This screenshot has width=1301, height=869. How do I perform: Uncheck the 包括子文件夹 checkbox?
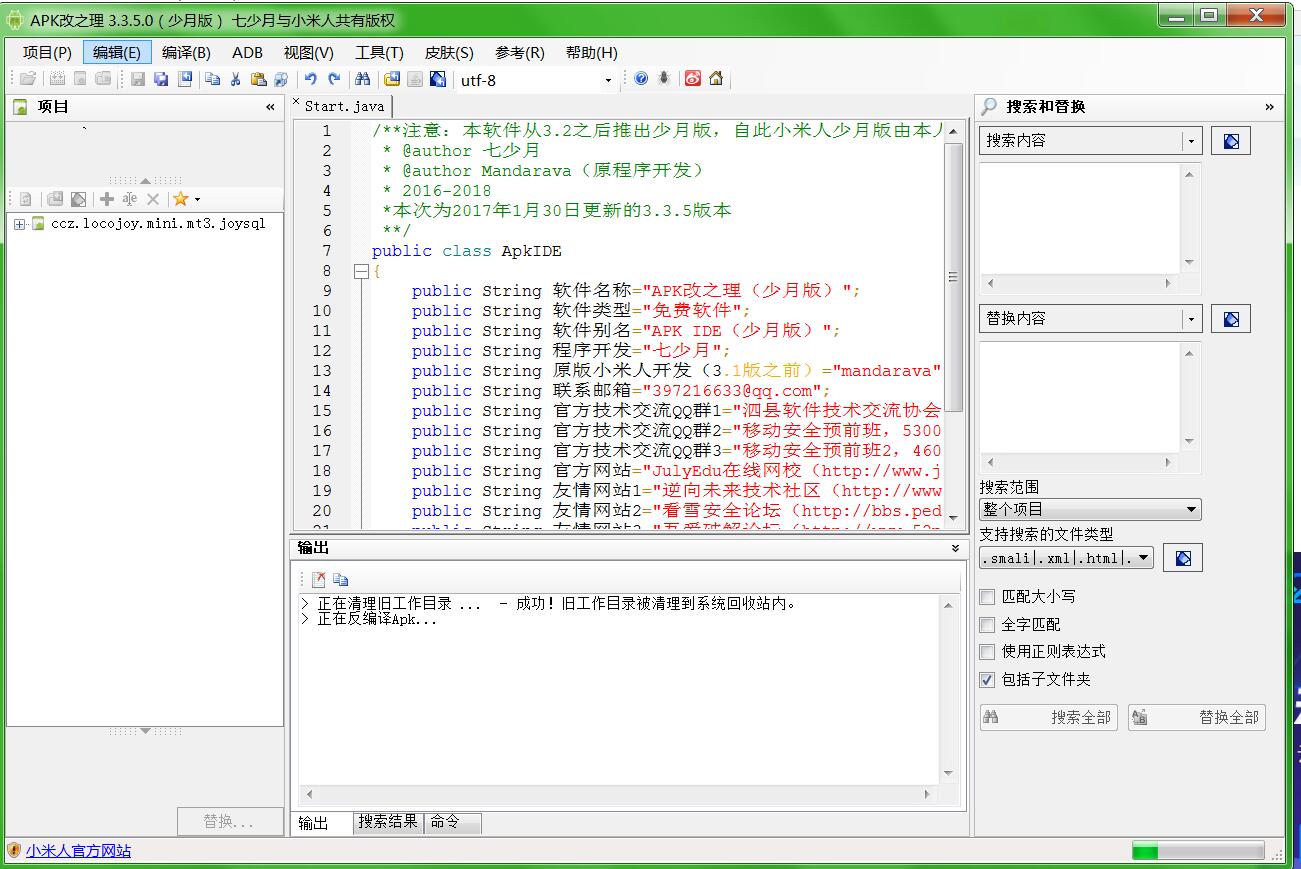pos(988,680)
